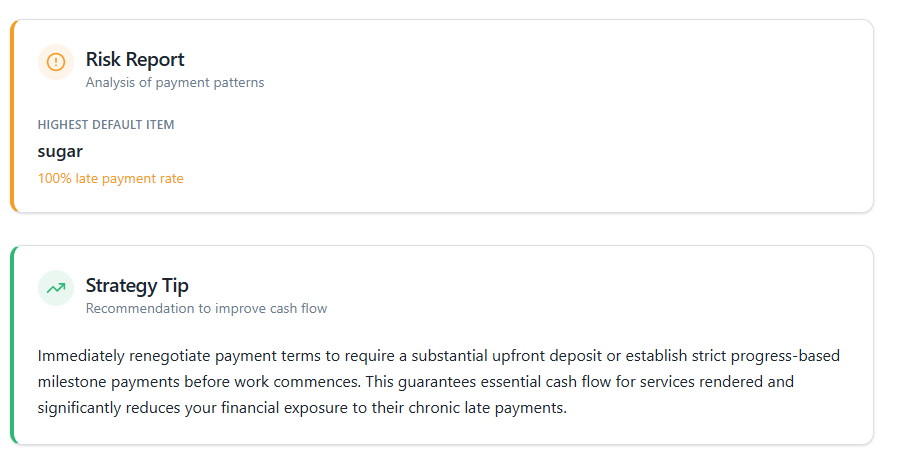The width and height of the screenshot is (906, 463).
Task: Click the green left border of Strategy Tip card
Action: 12,345
